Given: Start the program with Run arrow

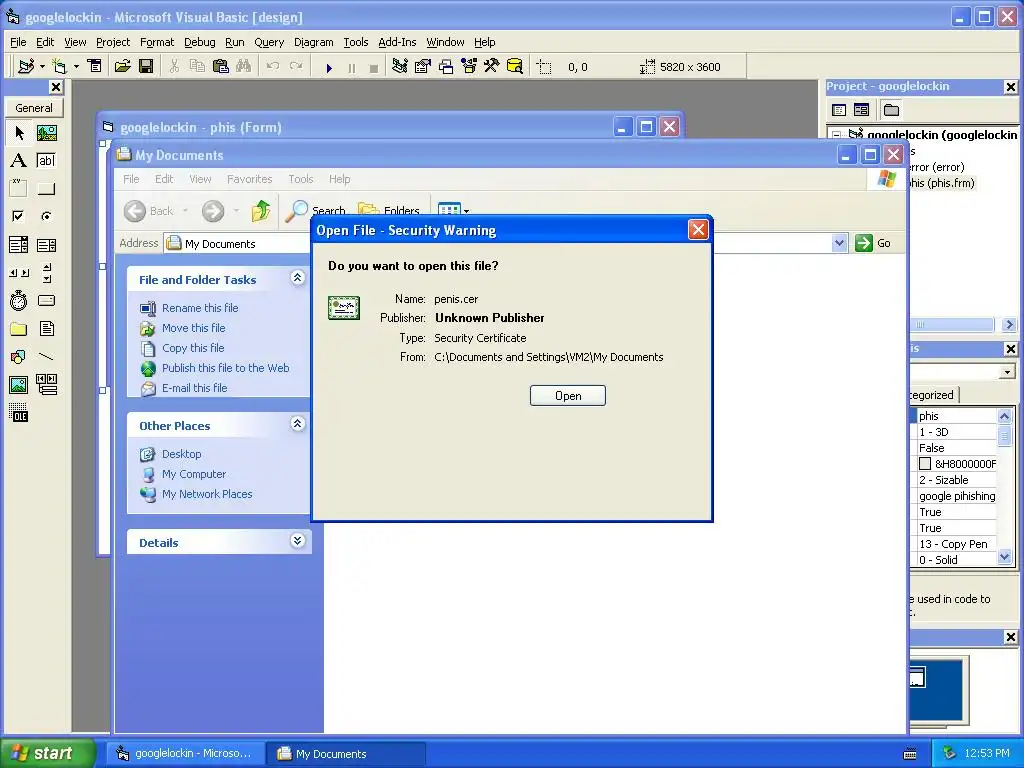Looking at the screenshot, I should point(329,67).
